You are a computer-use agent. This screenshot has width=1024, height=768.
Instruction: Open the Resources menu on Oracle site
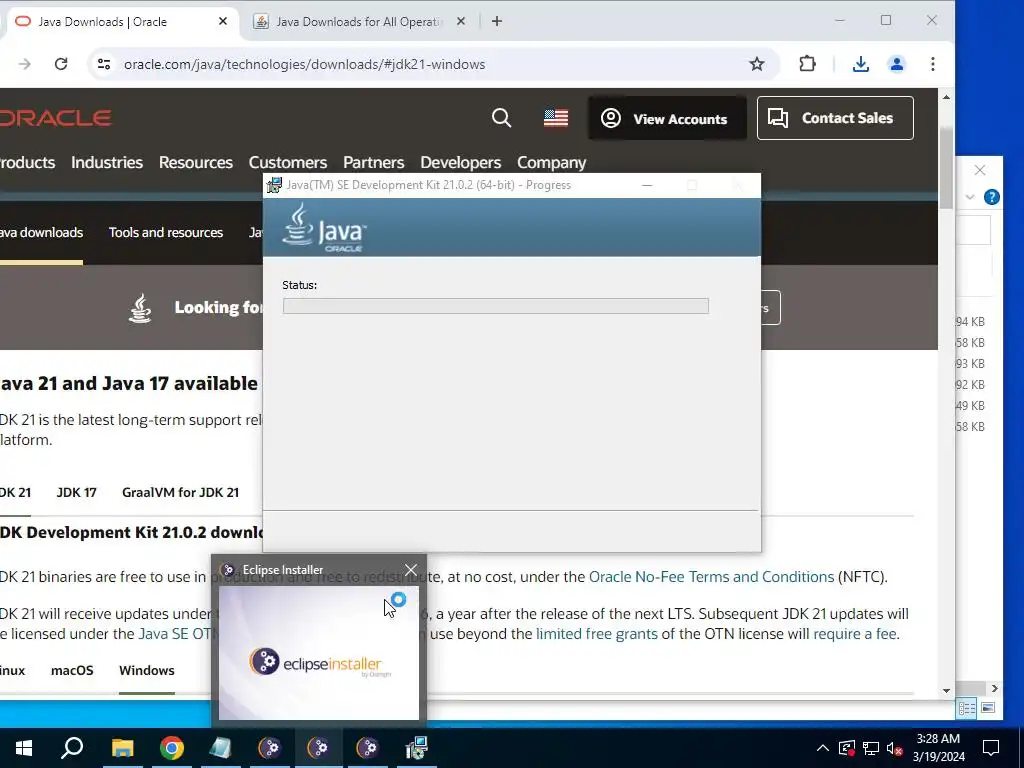(196, 162)
